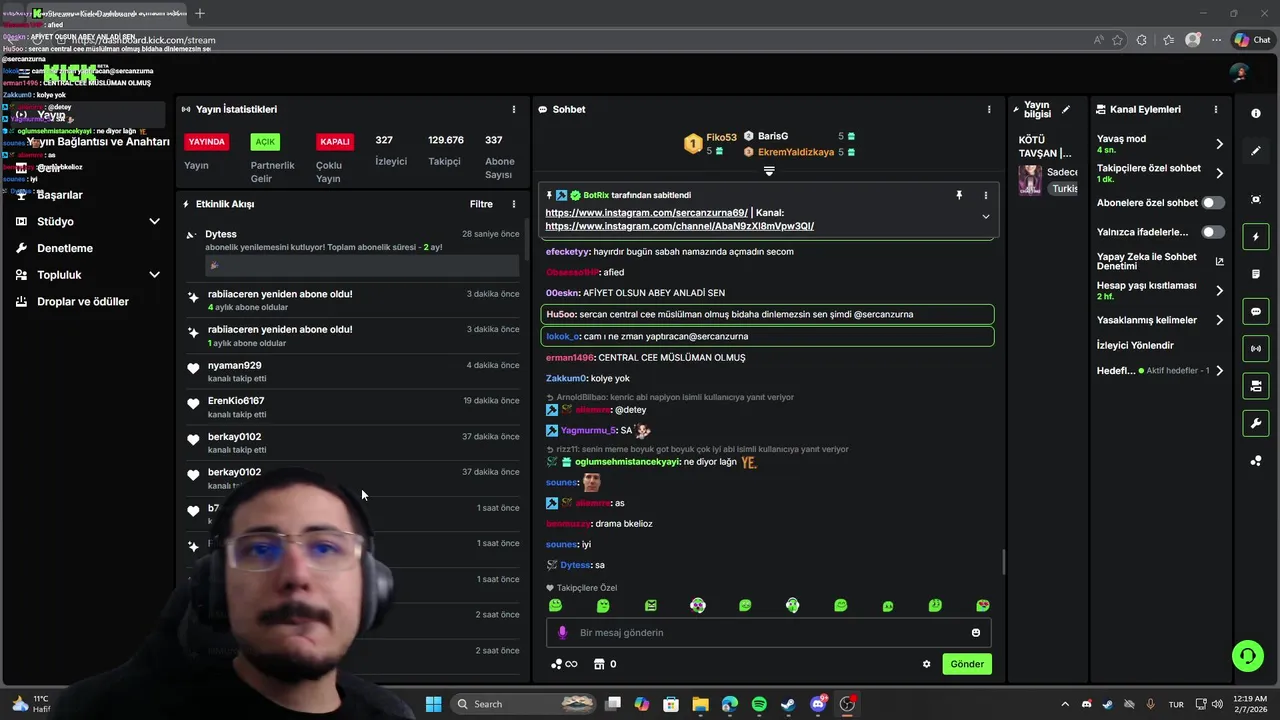Expand the Stüdyo sidebar section
This screenshot has height=720, width=1280.
154,221
